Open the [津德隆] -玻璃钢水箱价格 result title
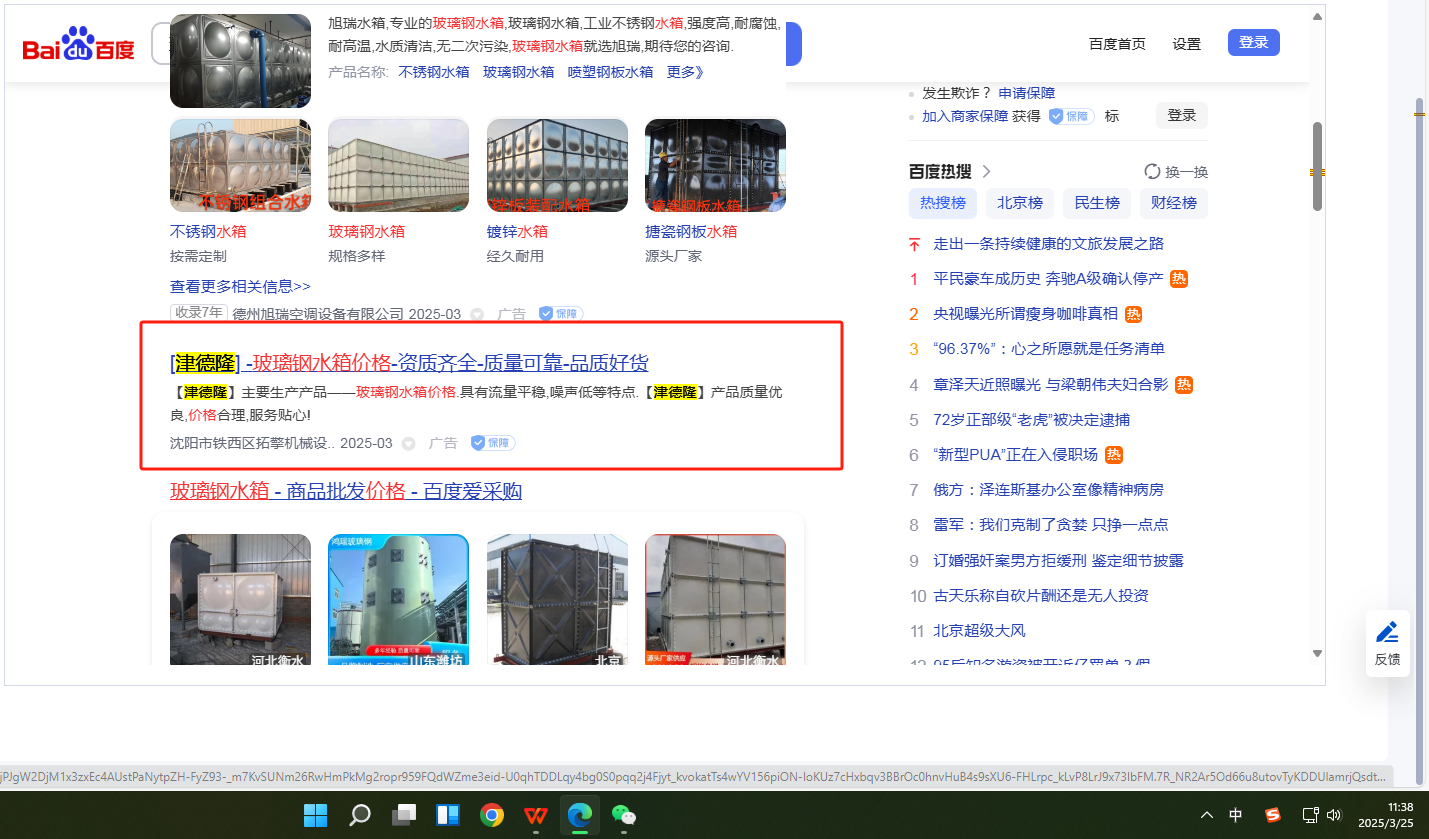Image resolution: width=1429 pixels, height=839 pixels. point(409,363)
